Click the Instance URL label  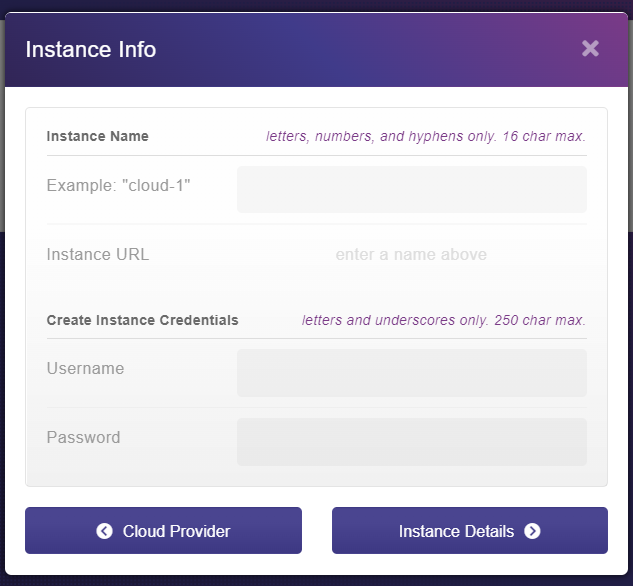tap(98, 254)
